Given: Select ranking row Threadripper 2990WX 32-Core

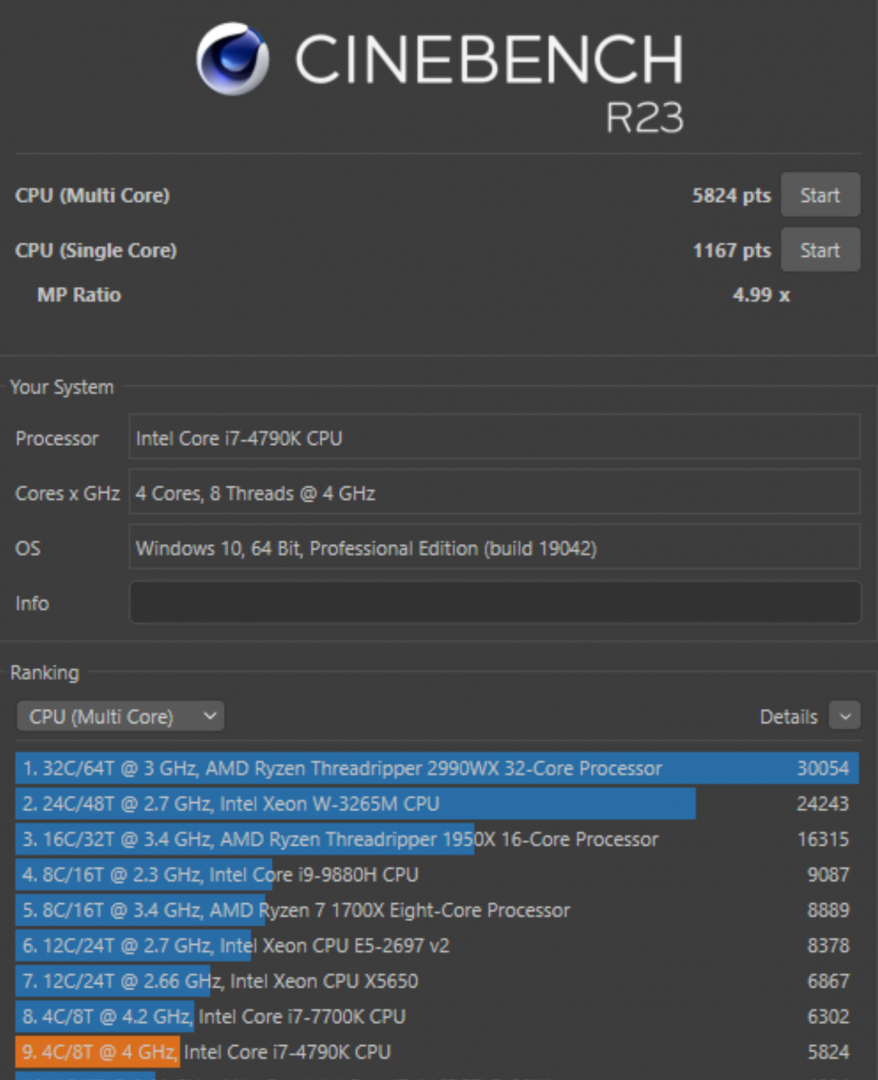Looking at the screenshot, I should pyautogui.click(x=437, y=768).
